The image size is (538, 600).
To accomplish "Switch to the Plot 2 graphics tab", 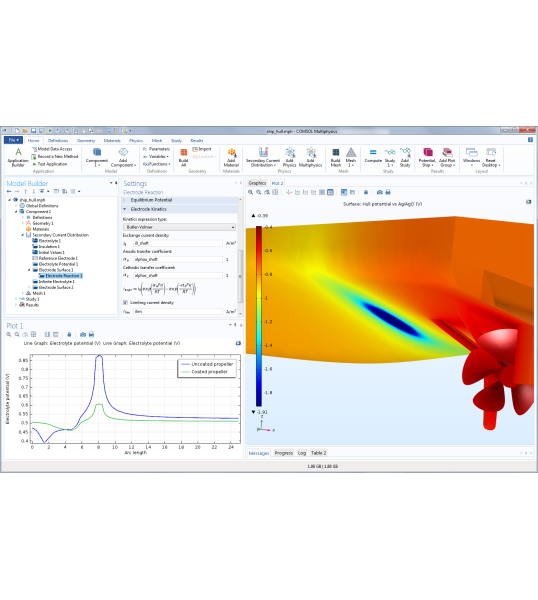I will point(277,183).
